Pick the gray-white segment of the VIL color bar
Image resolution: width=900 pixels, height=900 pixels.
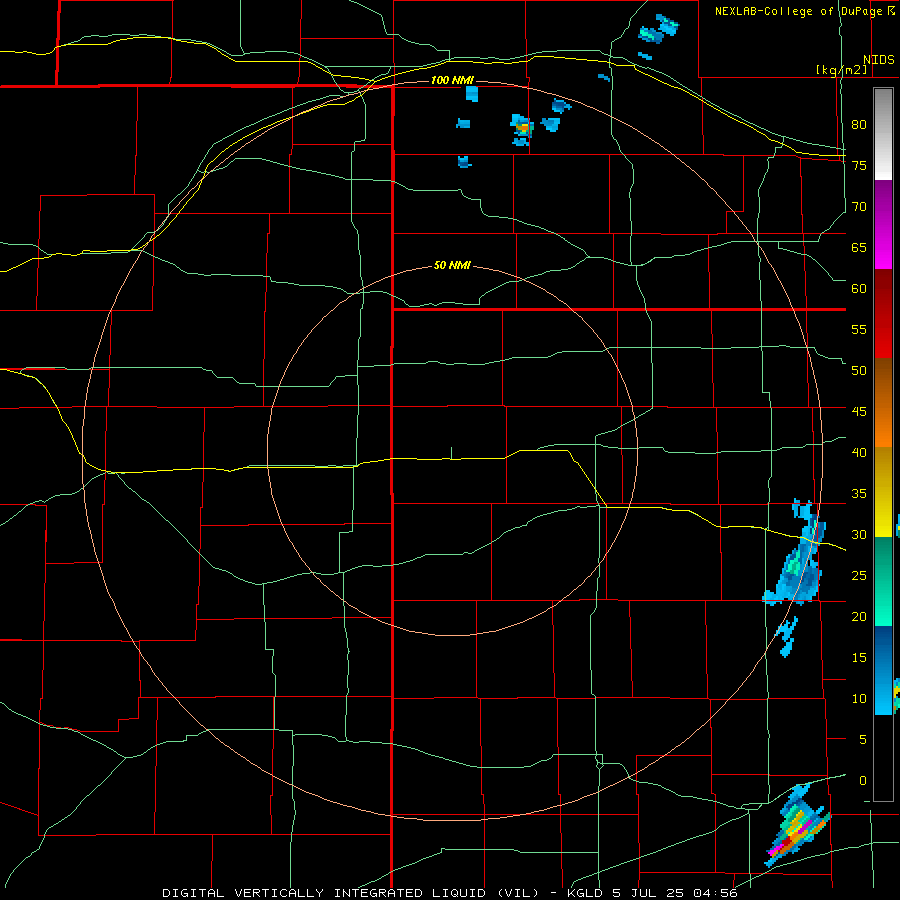883,134
